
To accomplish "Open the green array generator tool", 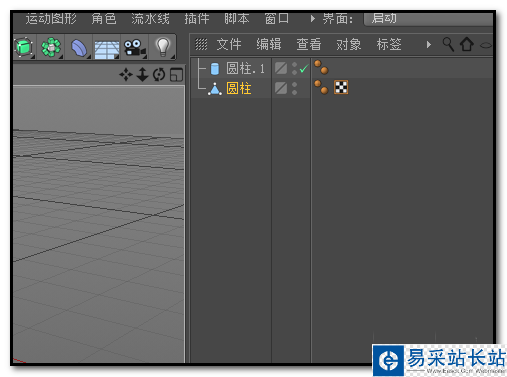I will 51,47.
